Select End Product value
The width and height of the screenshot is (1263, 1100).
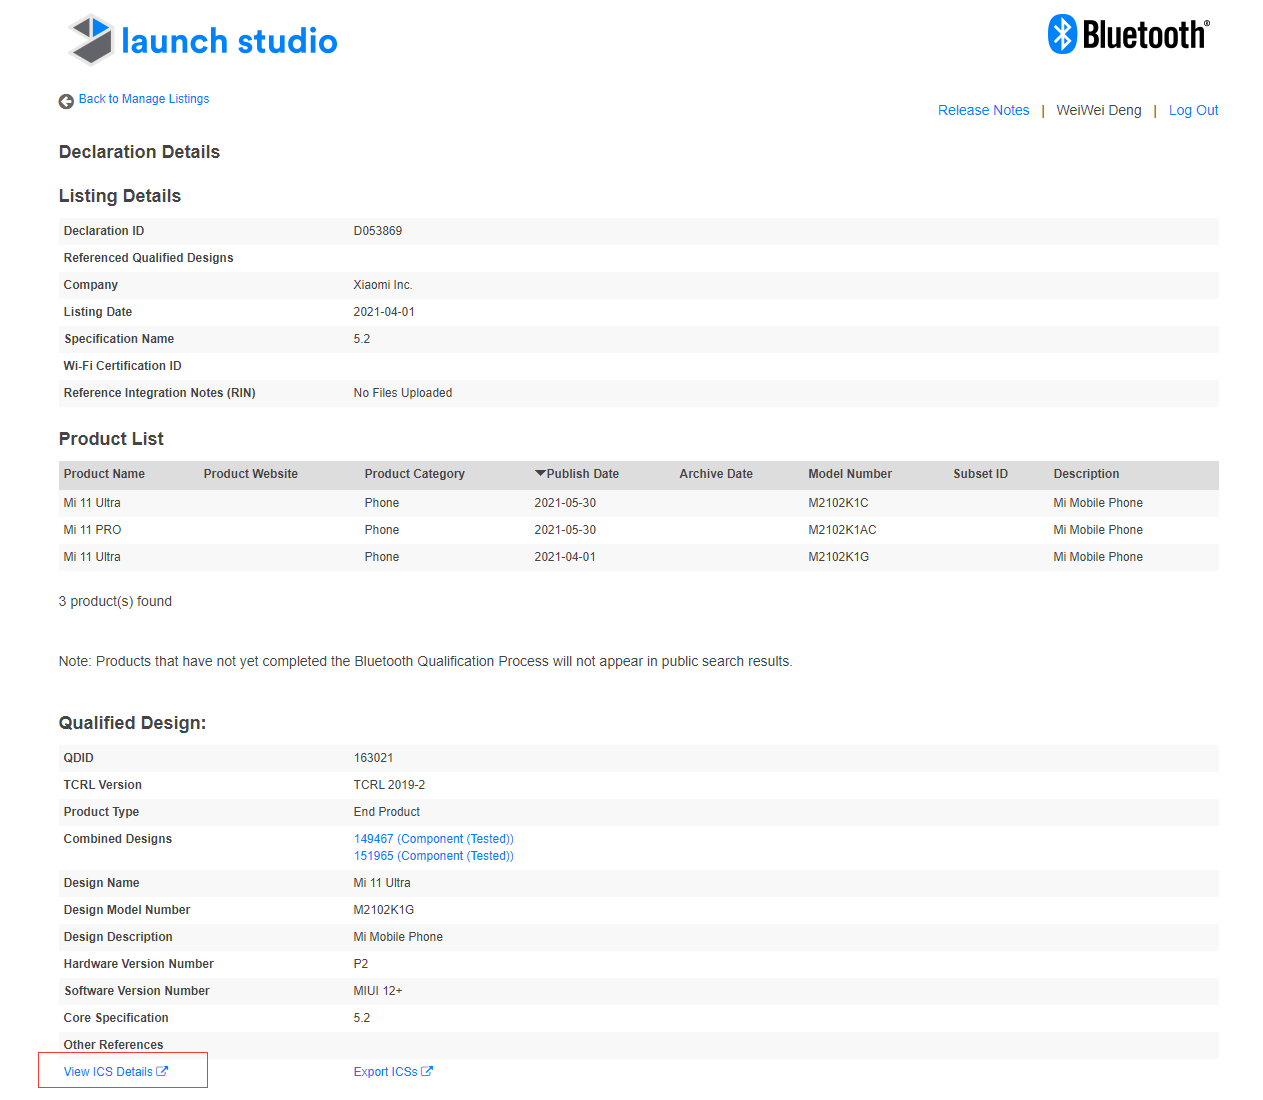pos(387,812)
